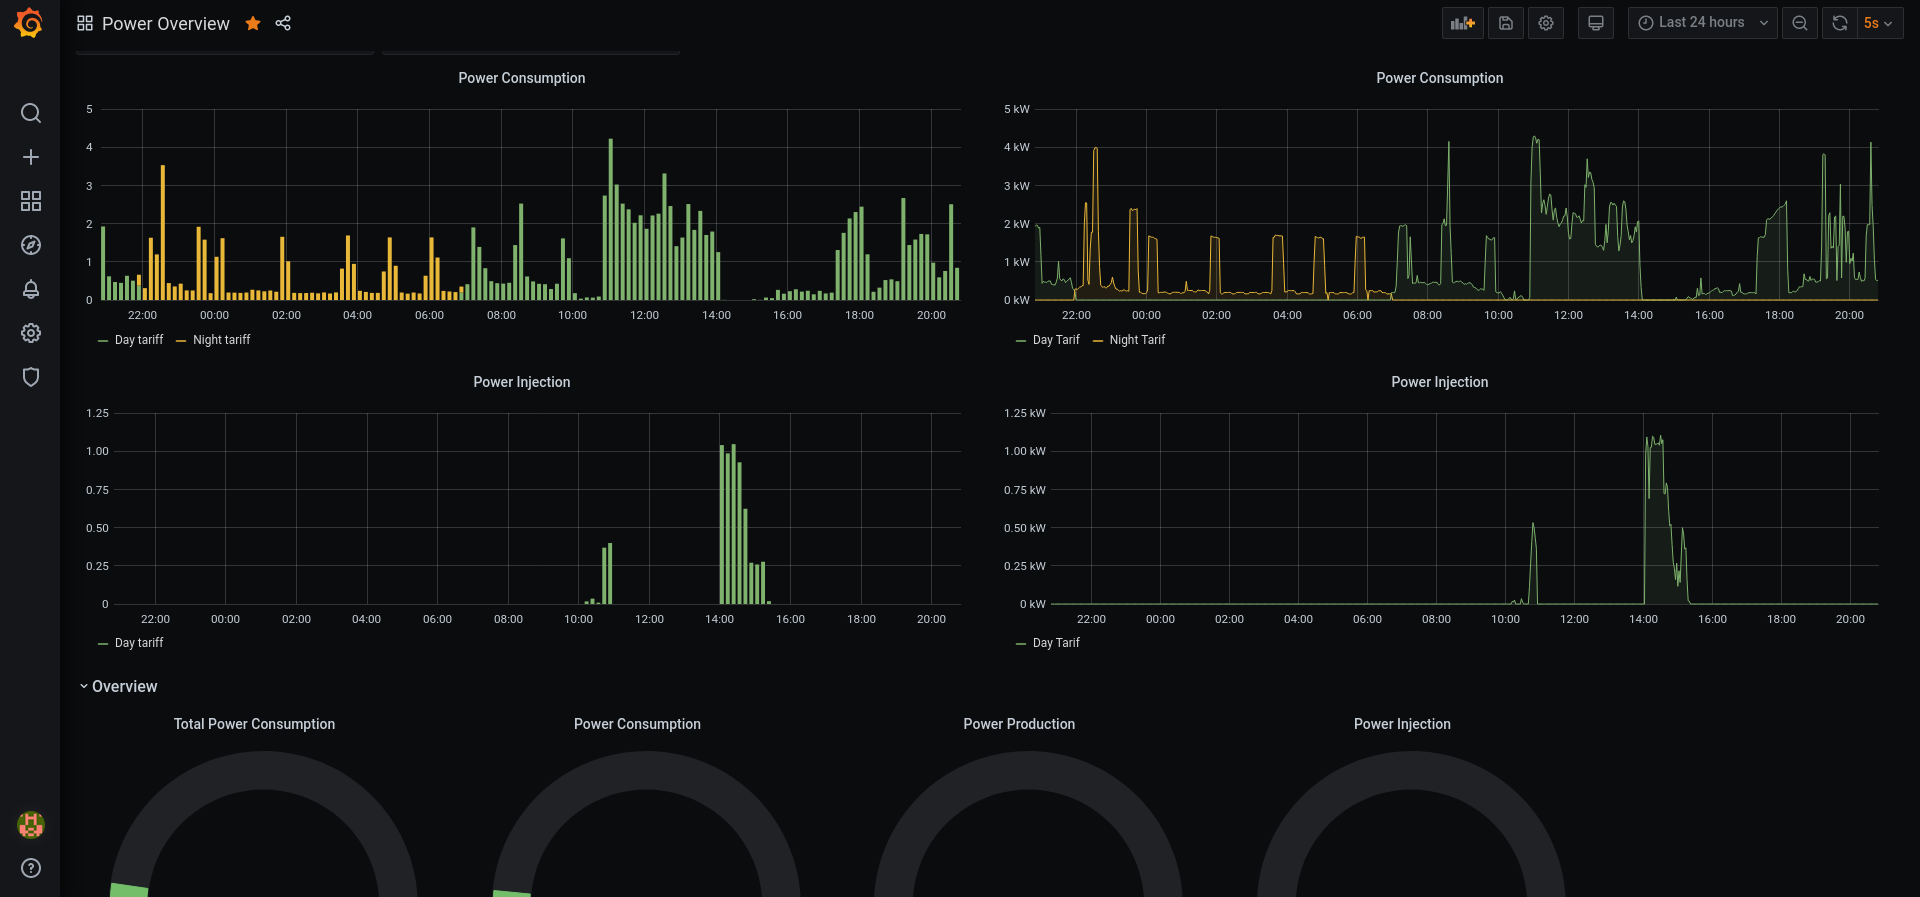This screenshot has height=897, width=1920.
Task: Open the Power Production panel title menu
Action: (1019, 724)
